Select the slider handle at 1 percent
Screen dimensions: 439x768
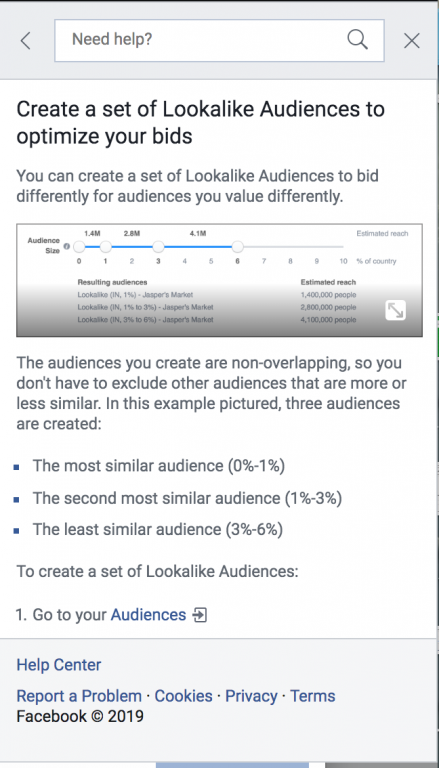[105, 247]
